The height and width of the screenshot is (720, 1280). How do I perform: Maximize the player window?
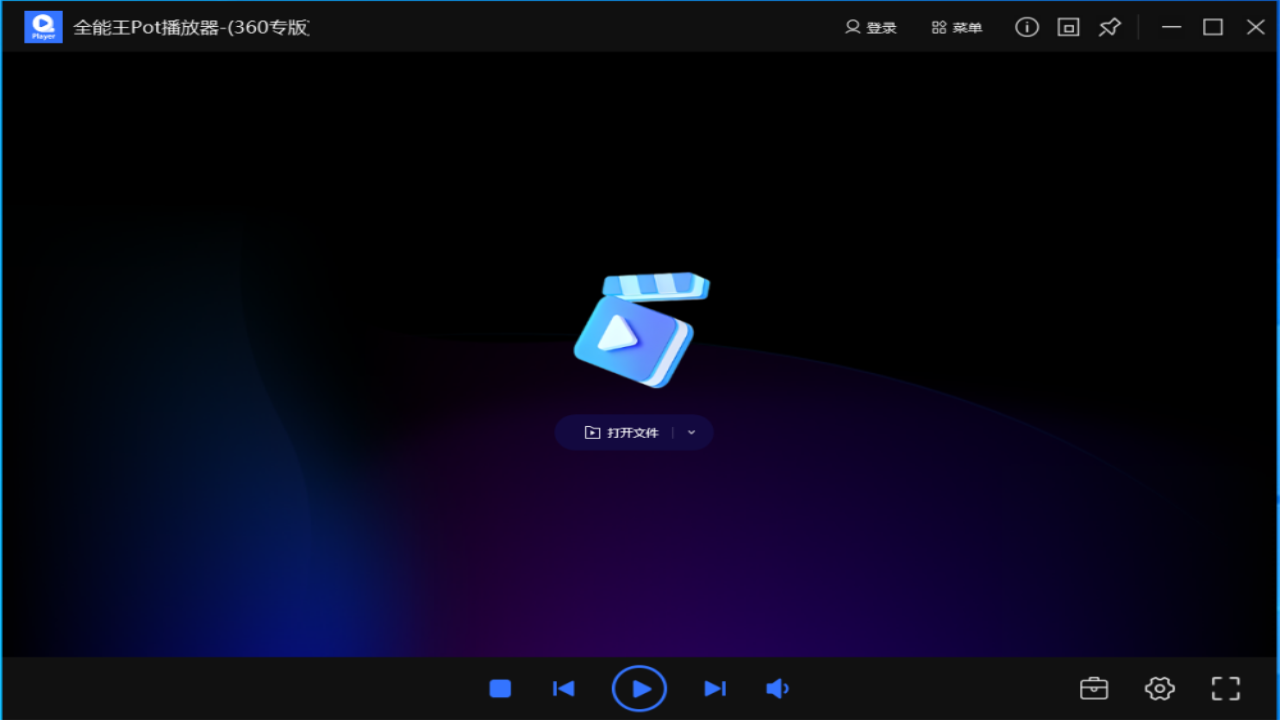point(1213,27)
